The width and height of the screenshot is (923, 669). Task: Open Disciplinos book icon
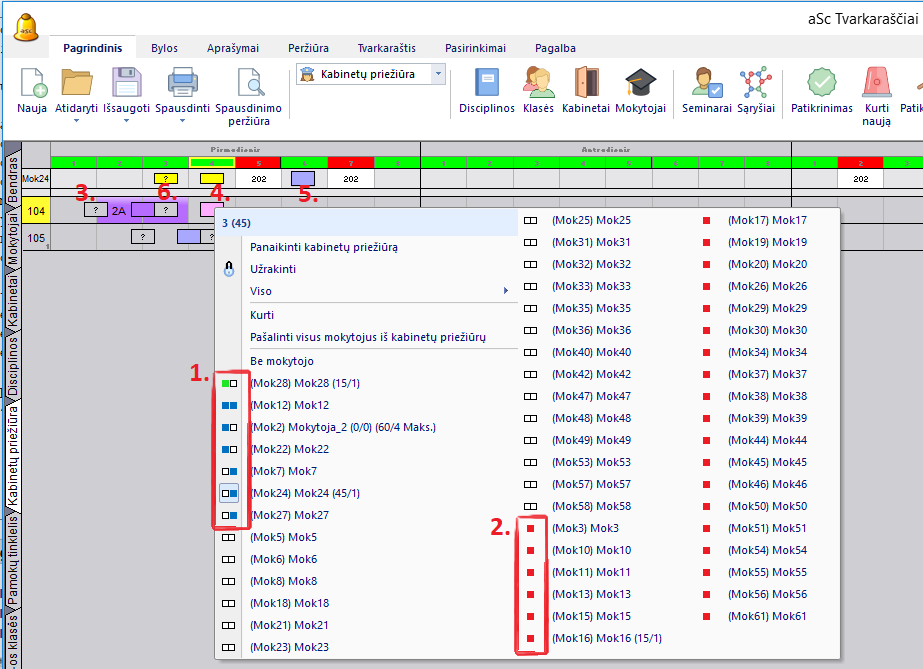point(486,83)
